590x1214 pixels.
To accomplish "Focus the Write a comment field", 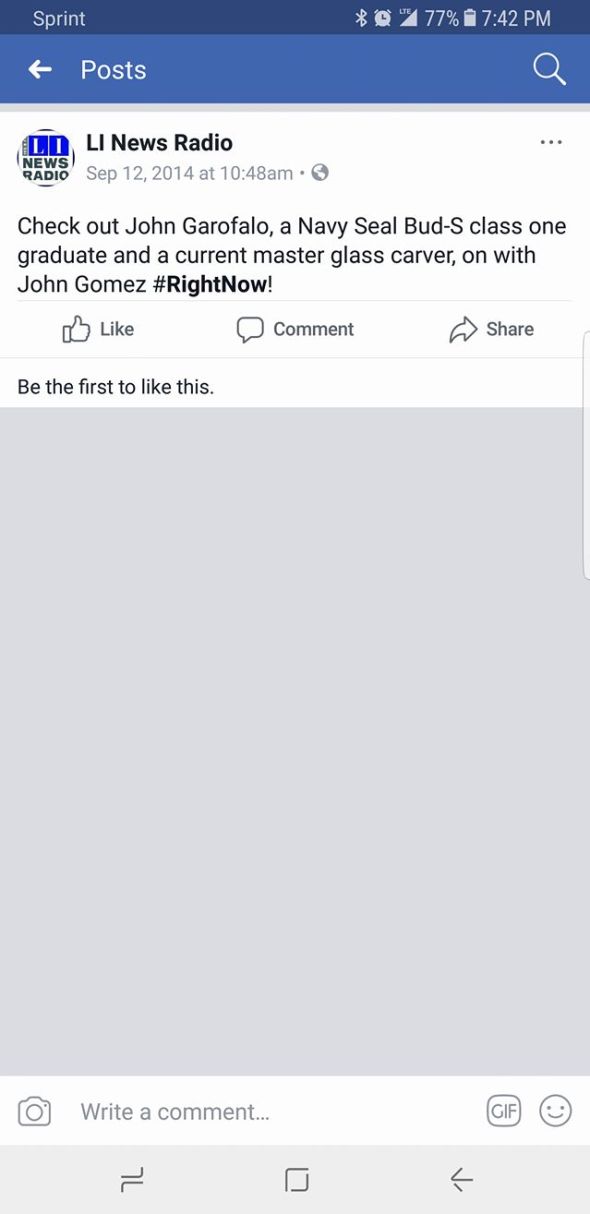I will point(270,1111).
